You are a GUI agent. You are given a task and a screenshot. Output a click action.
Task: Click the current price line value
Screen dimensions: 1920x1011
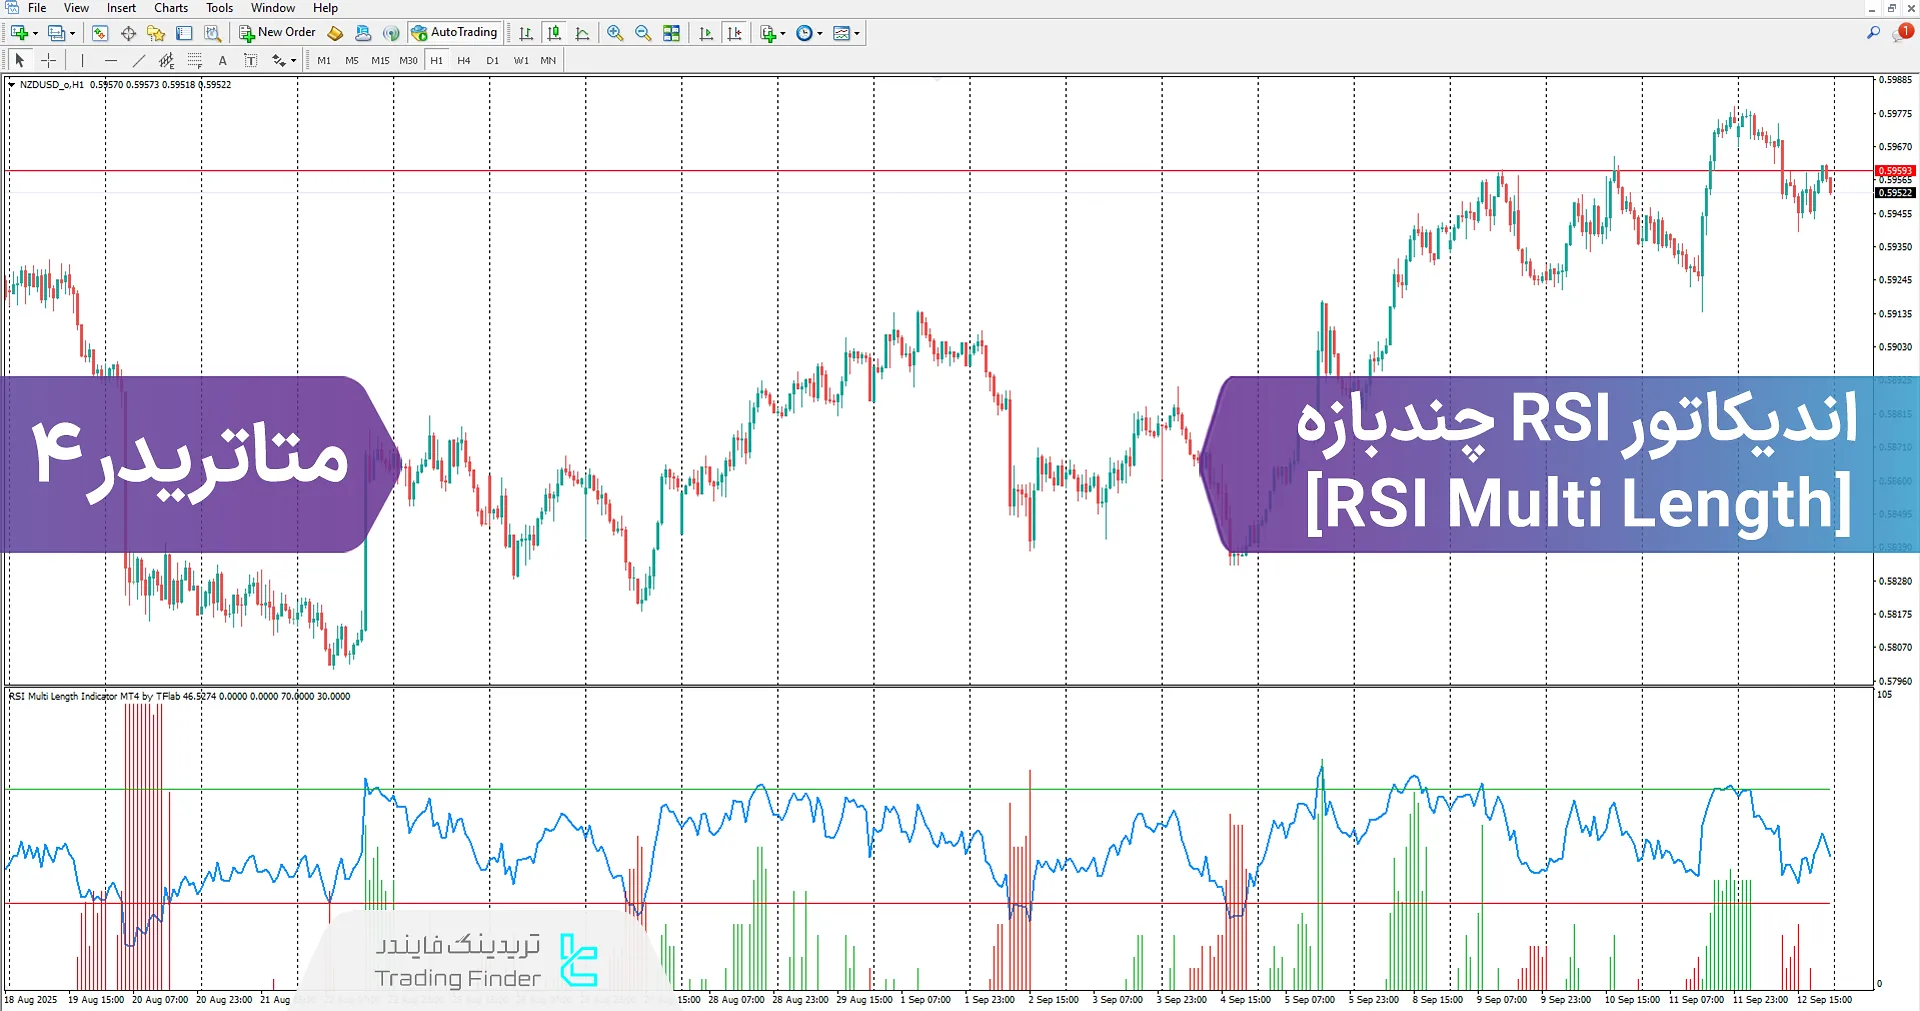point(1895,170)
